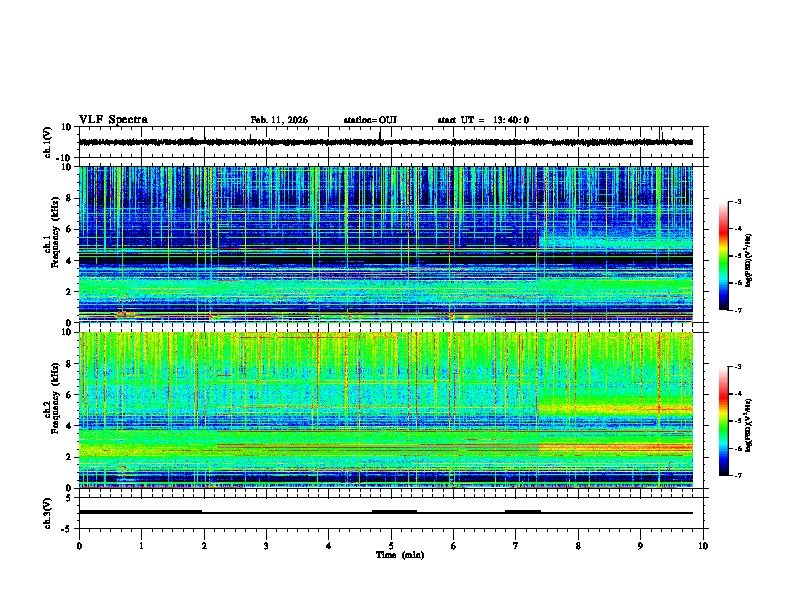
Task: Click the "-5" tick of ch.3(V) axis
Action: pyautogui.click(x=68, y=529)
